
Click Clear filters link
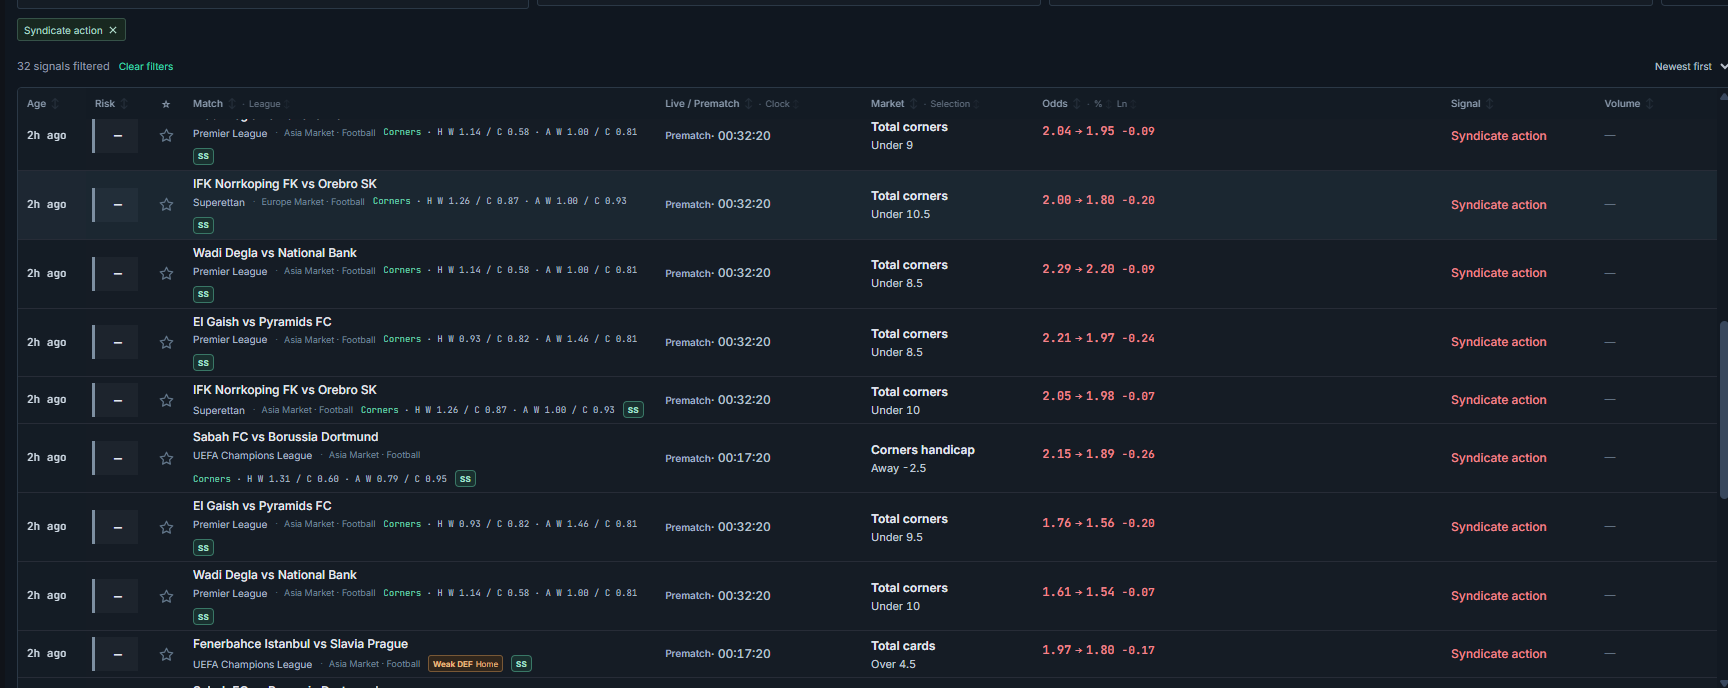(146, 67)
